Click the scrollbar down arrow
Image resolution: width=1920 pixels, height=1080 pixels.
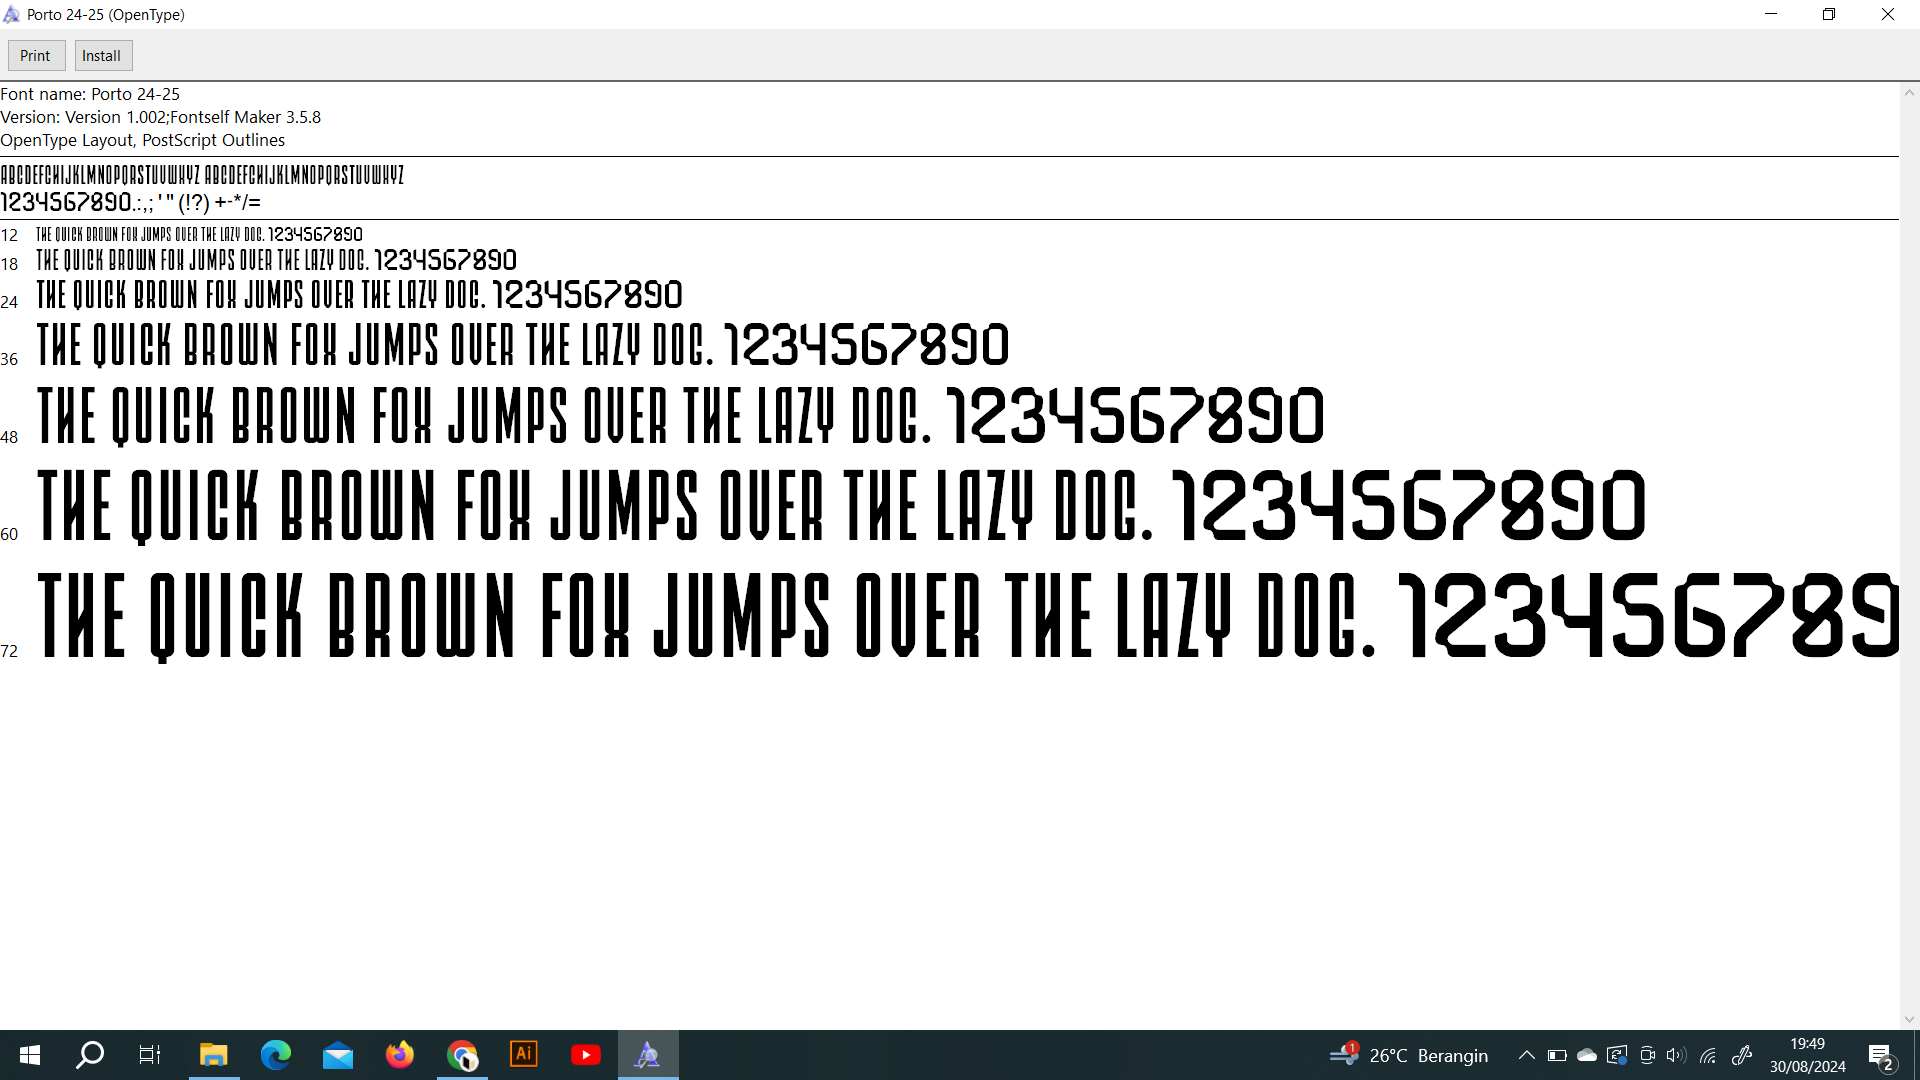[1909, 1019]
